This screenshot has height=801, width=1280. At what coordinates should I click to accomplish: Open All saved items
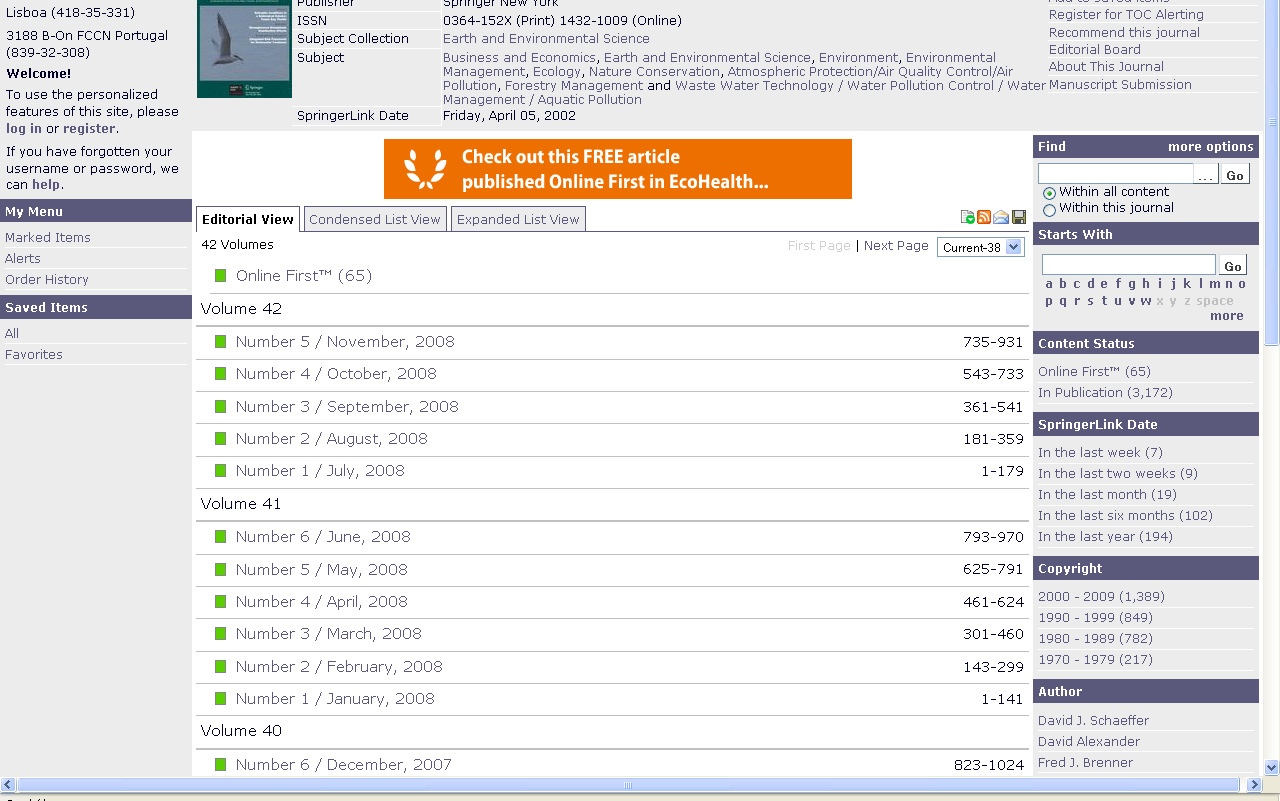[12, 333]
